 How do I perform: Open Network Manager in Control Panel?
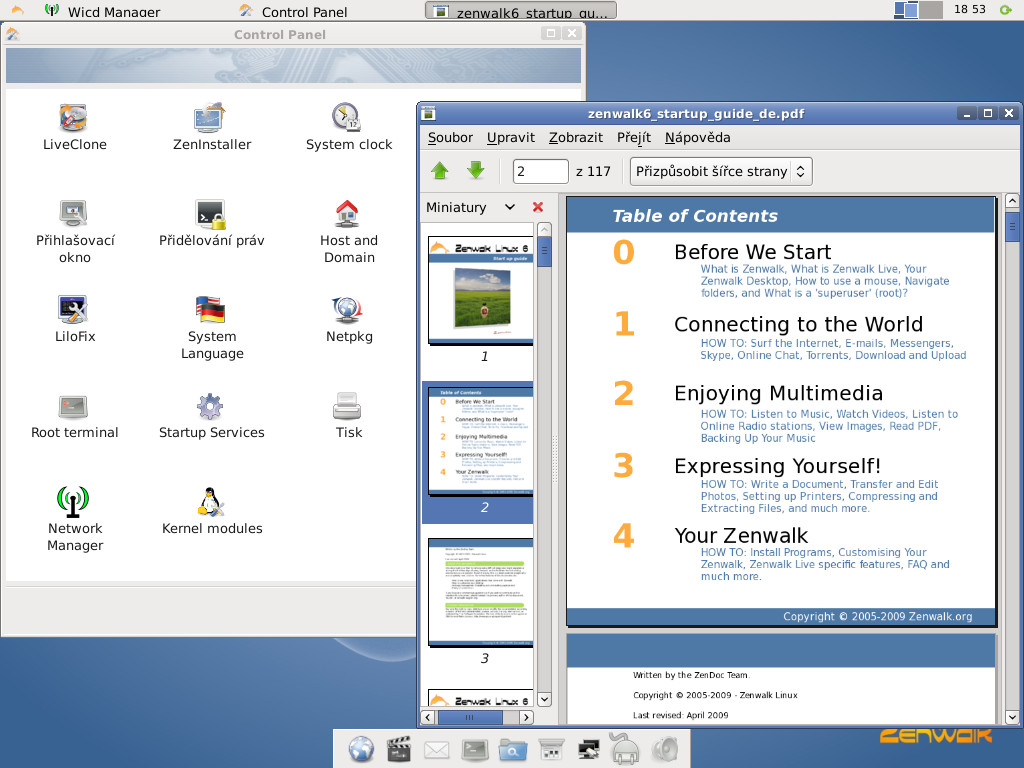pos(74,519)
